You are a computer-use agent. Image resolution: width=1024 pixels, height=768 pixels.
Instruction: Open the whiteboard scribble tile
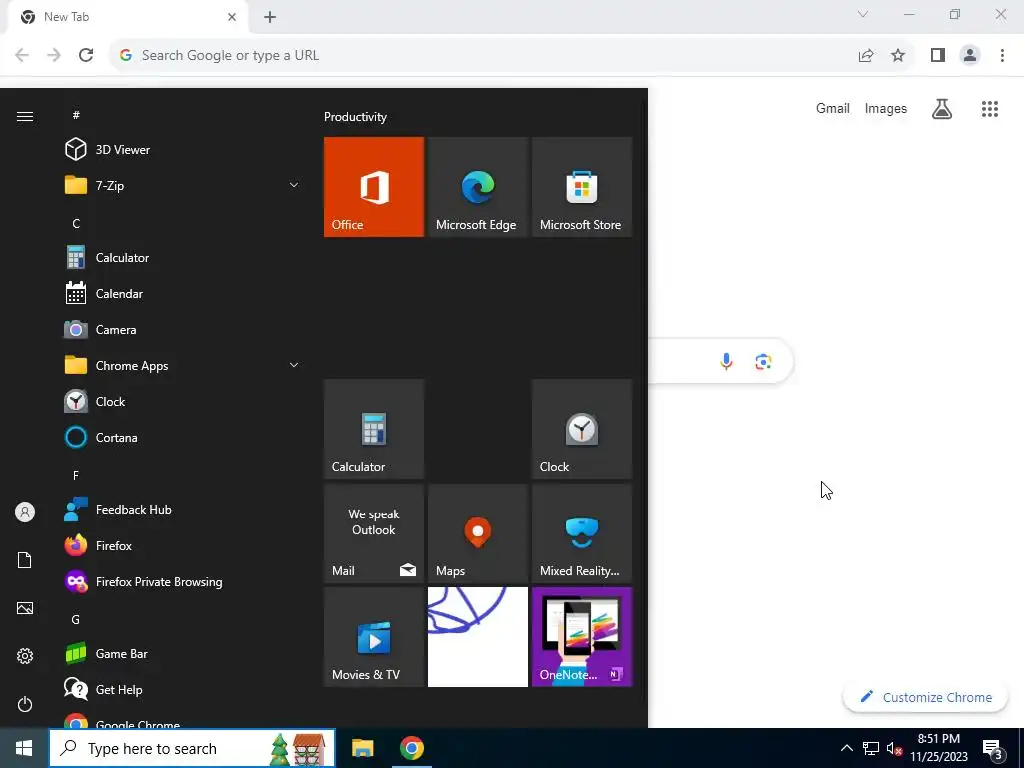pos(477,637)
